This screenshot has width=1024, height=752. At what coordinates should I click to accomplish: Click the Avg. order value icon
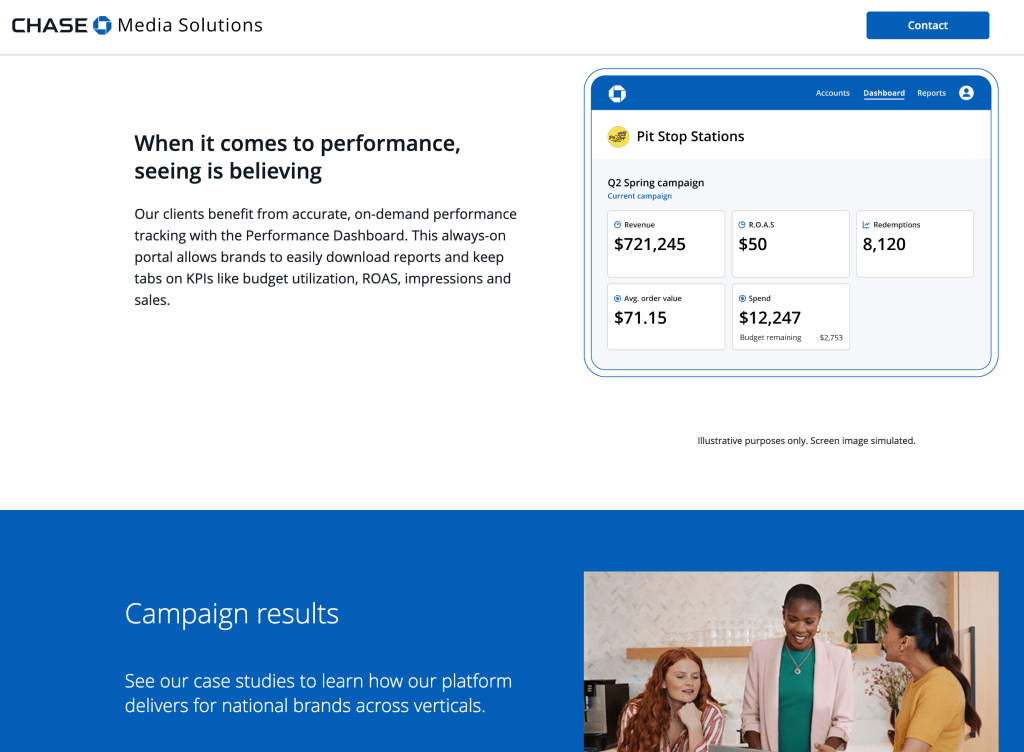617,298
